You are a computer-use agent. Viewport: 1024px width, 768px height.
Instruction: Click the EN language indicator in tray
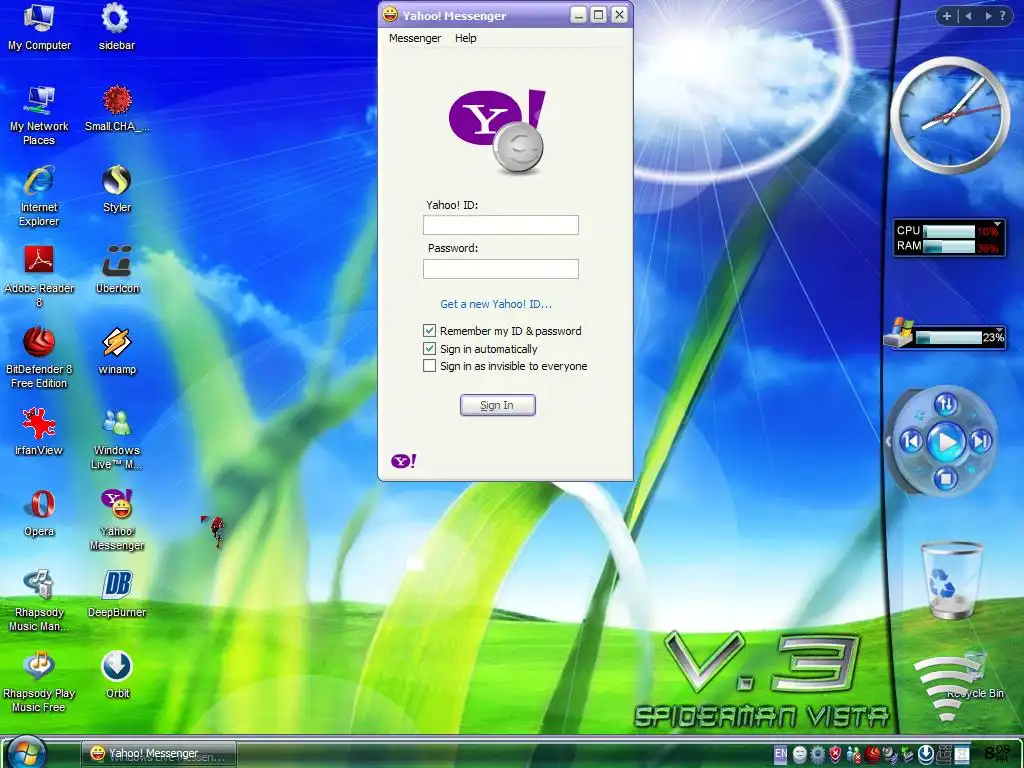[x=780, y=755]
